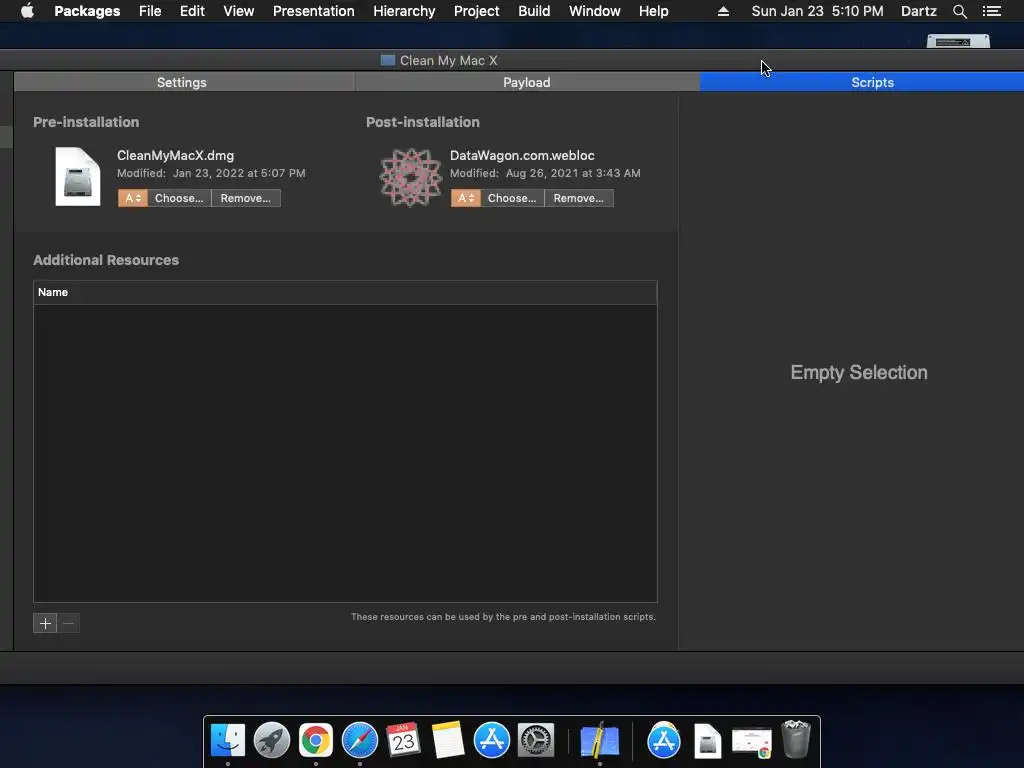Remove the DataWagon.com.webloc post-installation script
The image size is (1024, 768).
579,198
